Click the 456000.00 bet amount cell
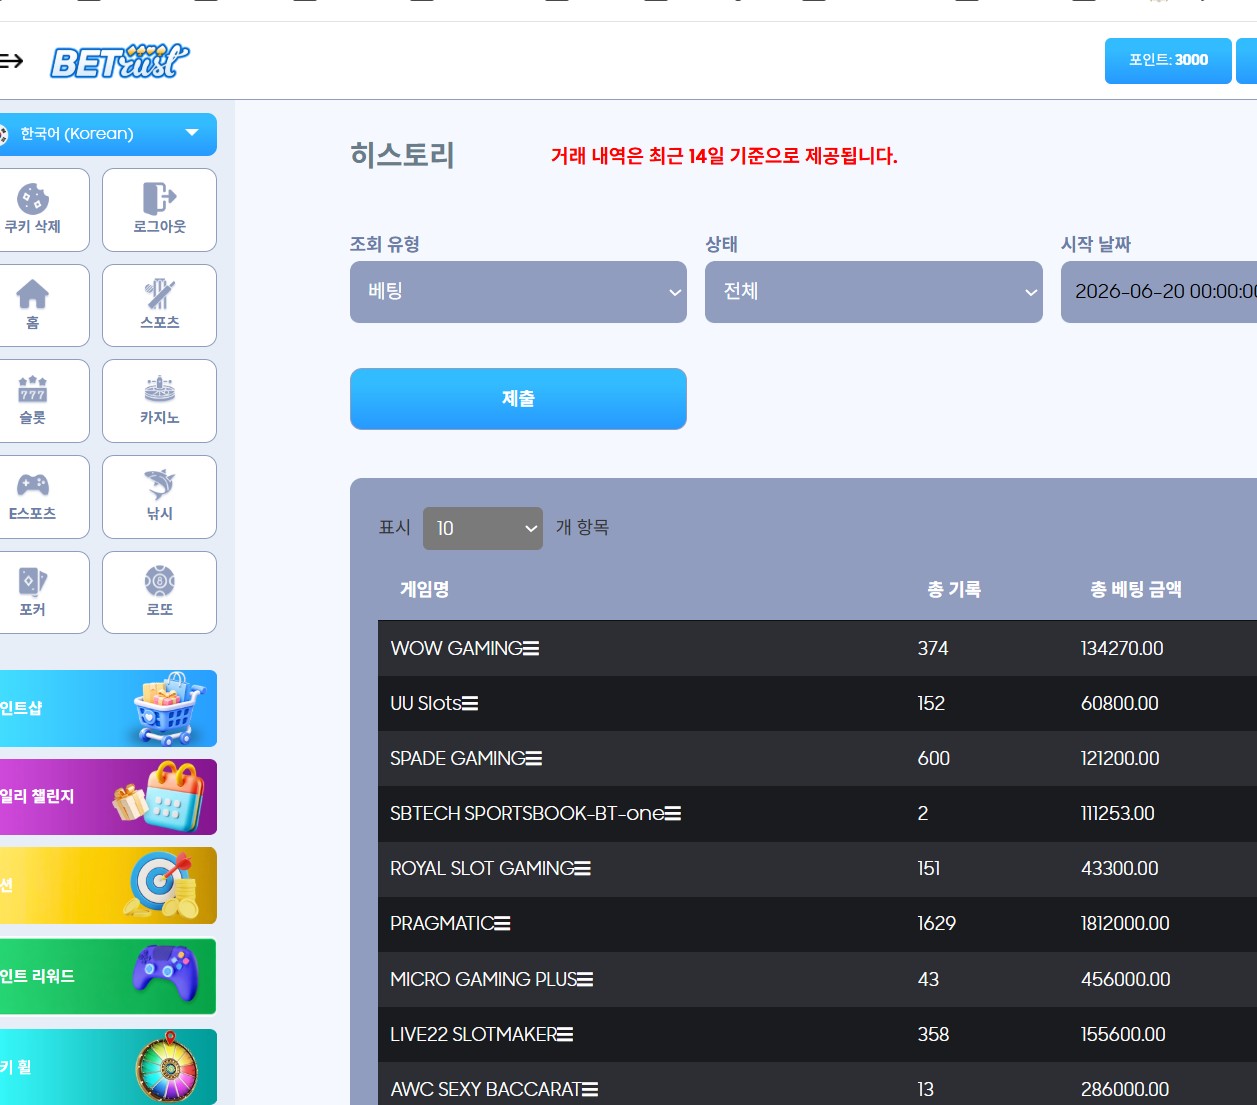This screenshot has width=1257, height=1105. click(x=1126, y=980)
